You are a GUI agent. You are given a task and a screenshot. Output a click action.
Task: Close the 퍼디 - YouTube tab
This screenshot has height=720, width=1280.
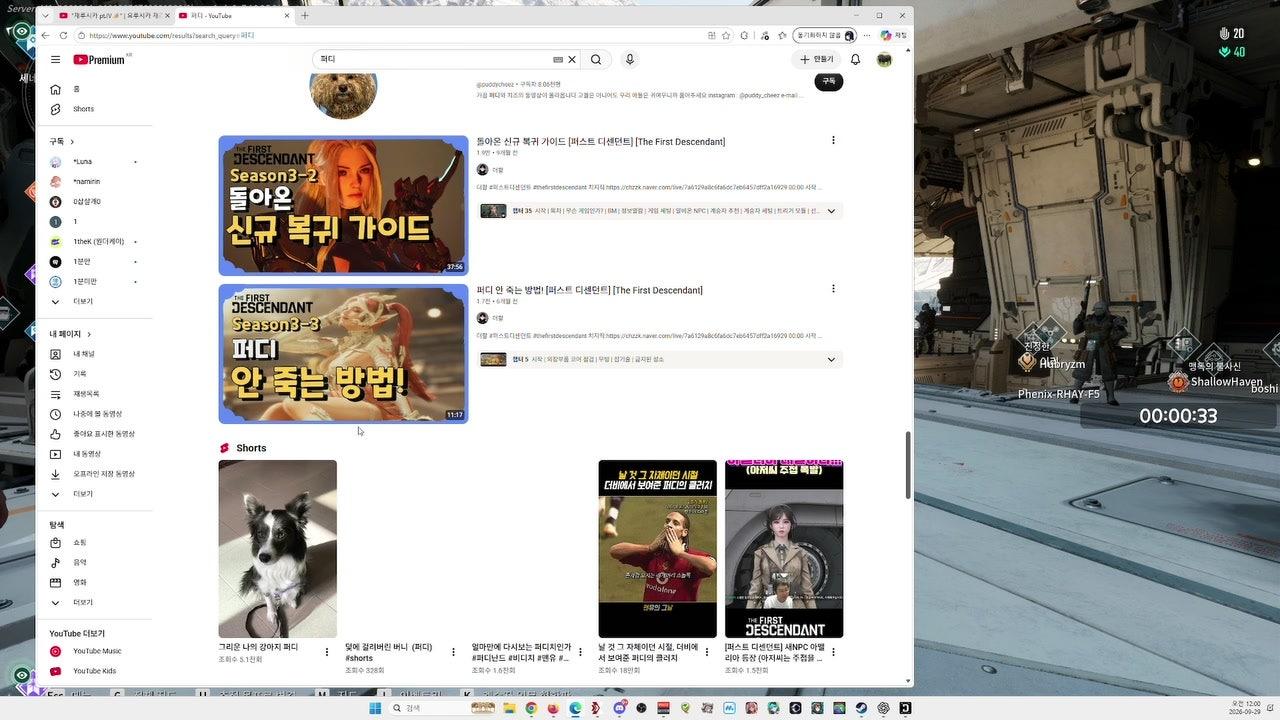[x=287, y=15]
